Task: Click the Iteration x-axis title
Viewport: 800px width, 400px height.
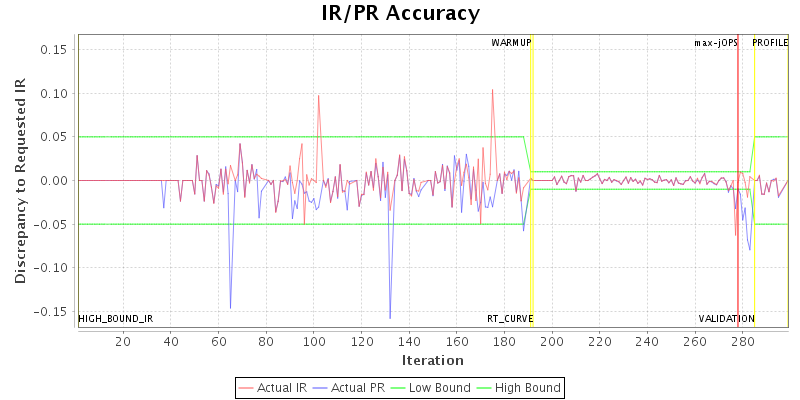Action: click(432, 360)
